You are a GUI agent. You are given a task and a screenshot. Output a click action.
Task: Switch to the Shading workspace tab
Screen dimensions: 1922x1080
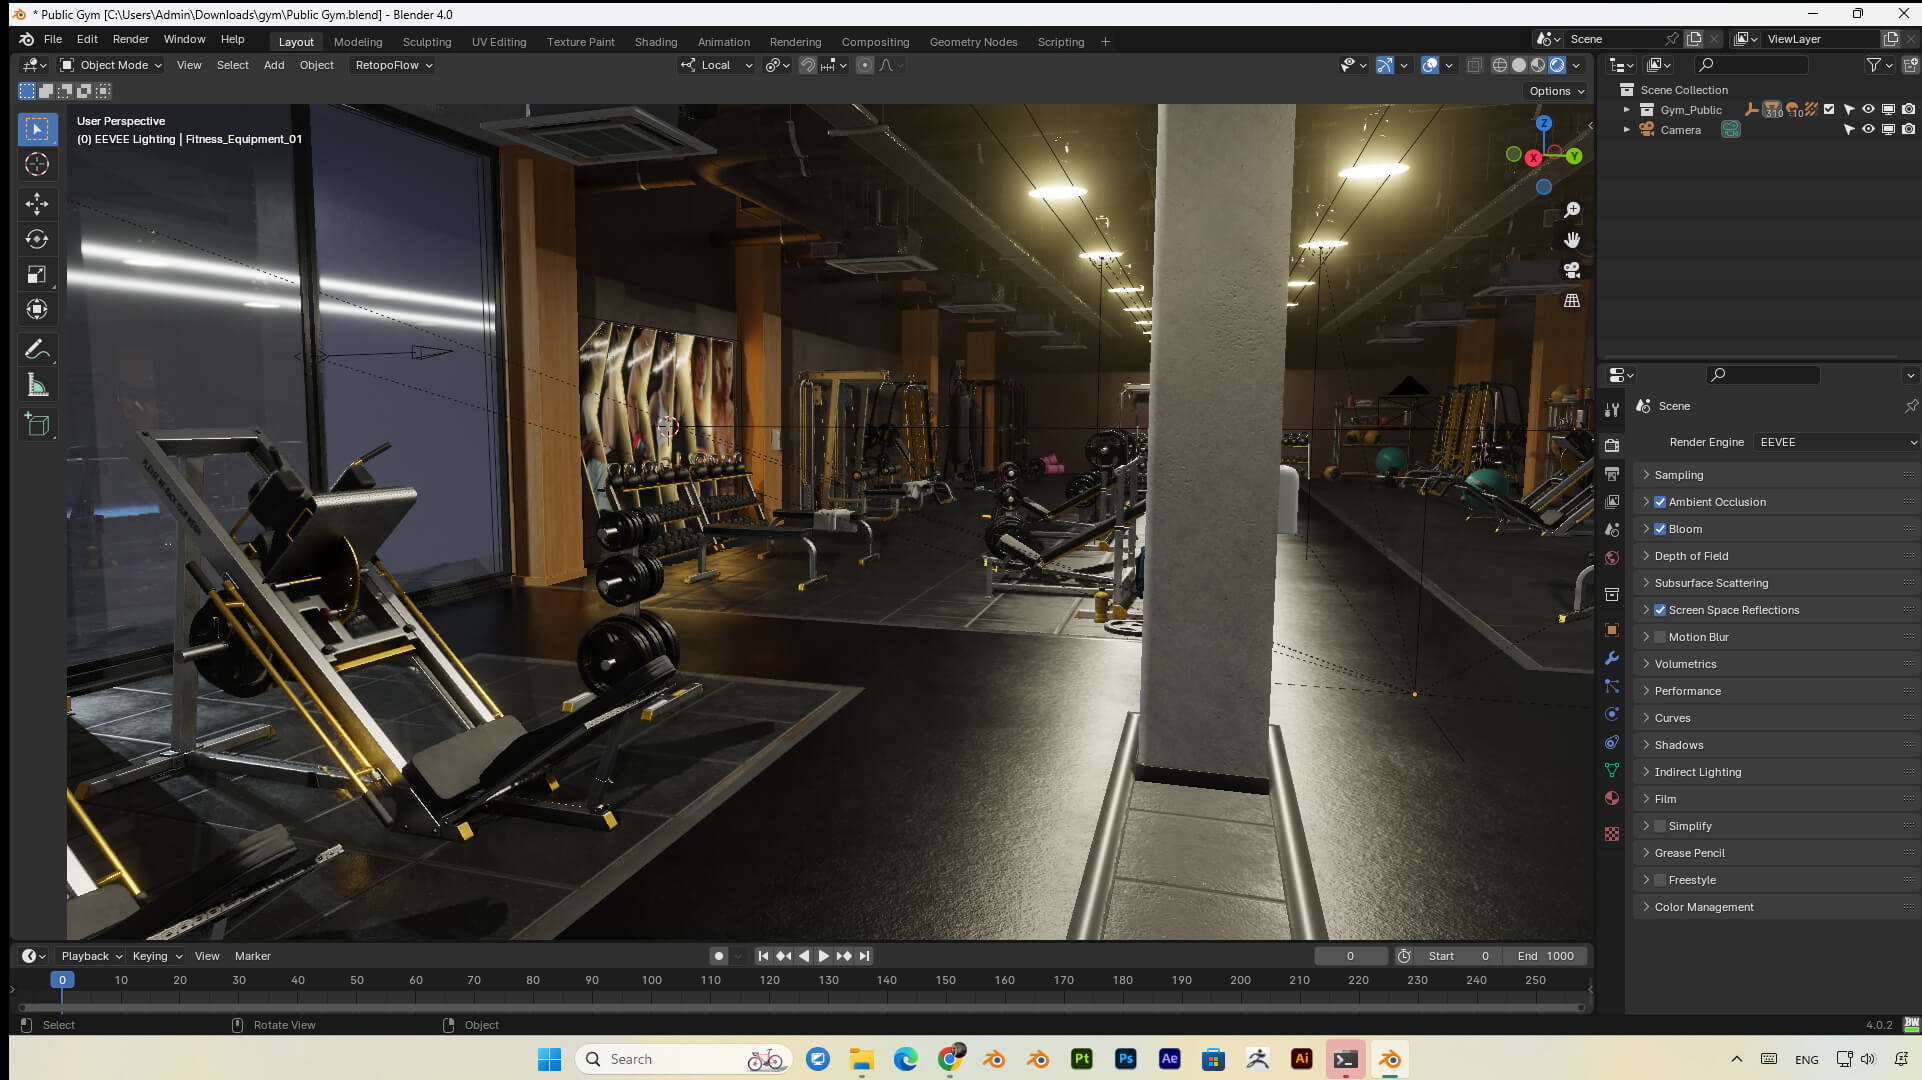(x=655, y=42)
